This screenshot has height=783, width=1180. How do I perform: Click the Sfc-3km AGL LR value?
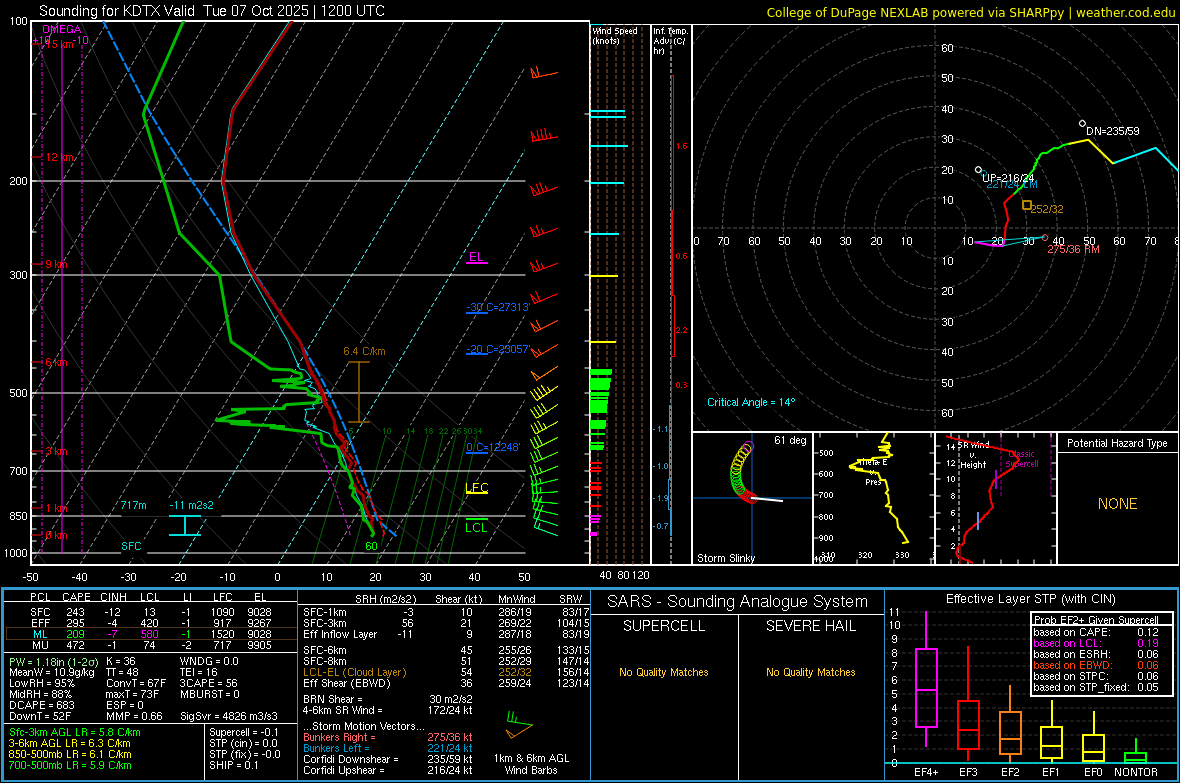(75, 733)
